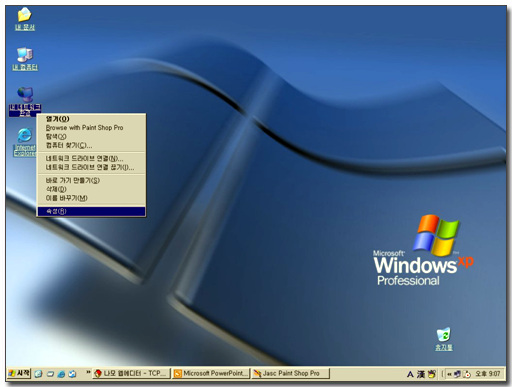The image size is (512, 387).
Task: Click the Show Desktop quick launch icon
Action: tap(50, 374)
